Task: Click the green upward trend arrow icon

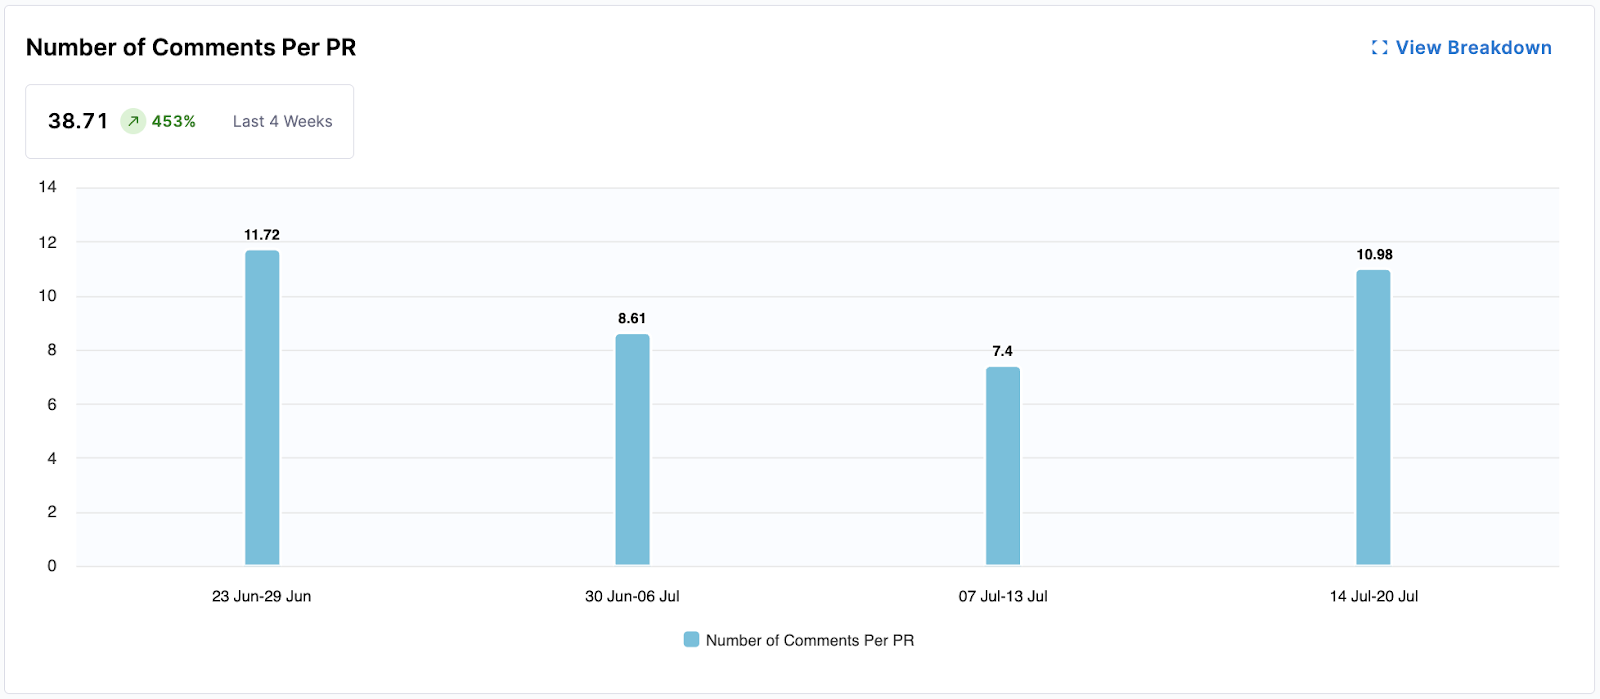Action: click(x=131, y=121)
